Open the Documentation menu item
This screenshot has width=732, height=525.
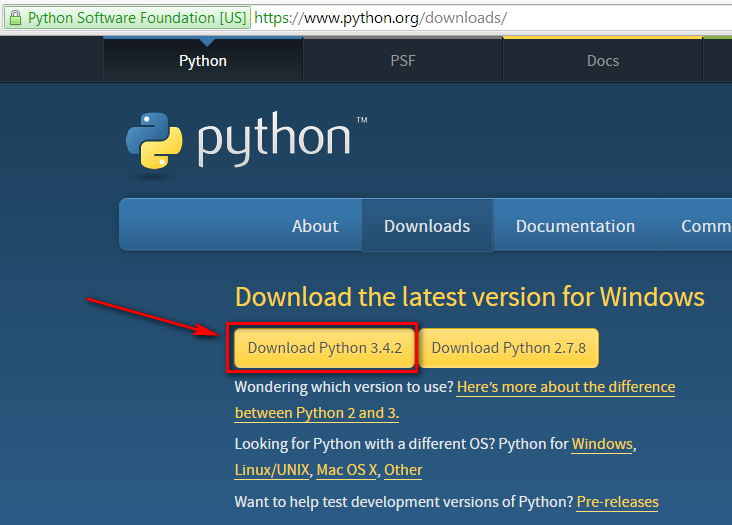tap(575, 226)
